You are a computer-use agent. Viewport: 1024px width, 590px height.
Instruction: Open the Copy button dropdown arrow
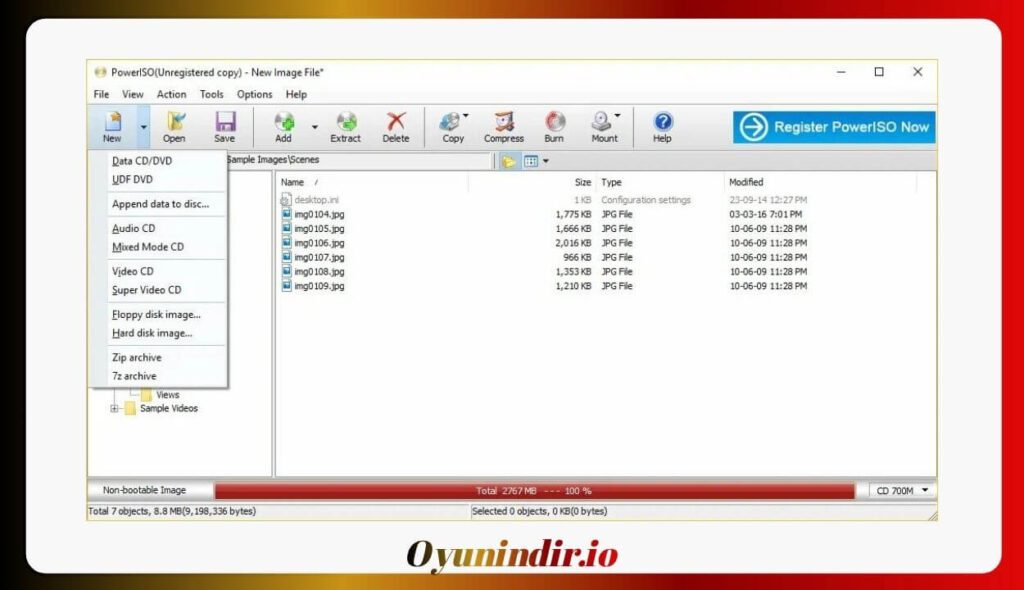click(x=466, y=116)
